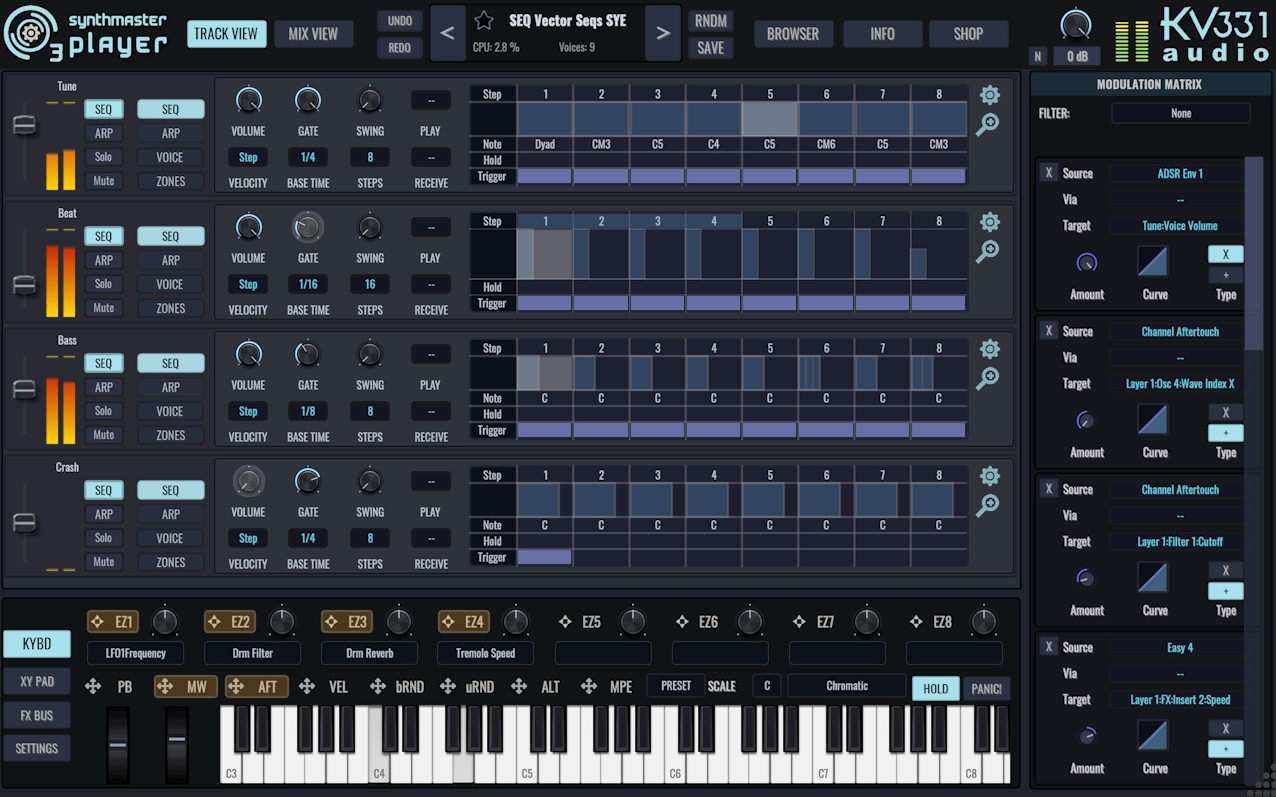Viewport: 1276px width, 797px height.
Task: Click the SAVE button
Action: 710,47
